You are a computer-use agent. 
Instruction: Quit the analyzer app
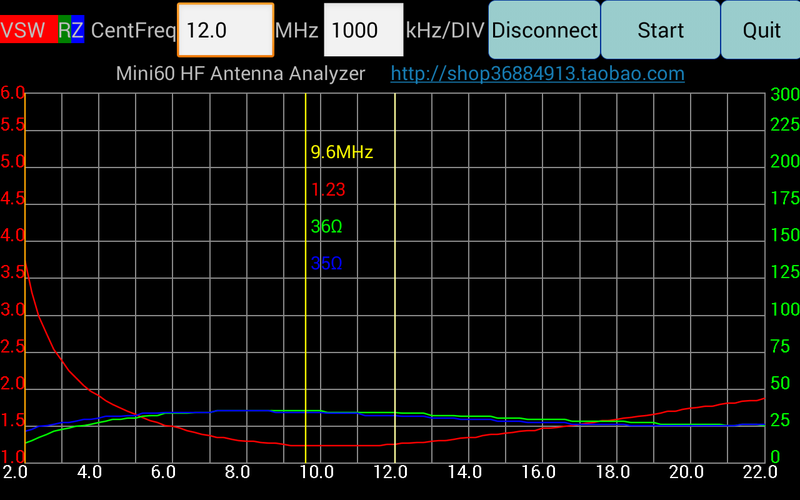[761, 30]
